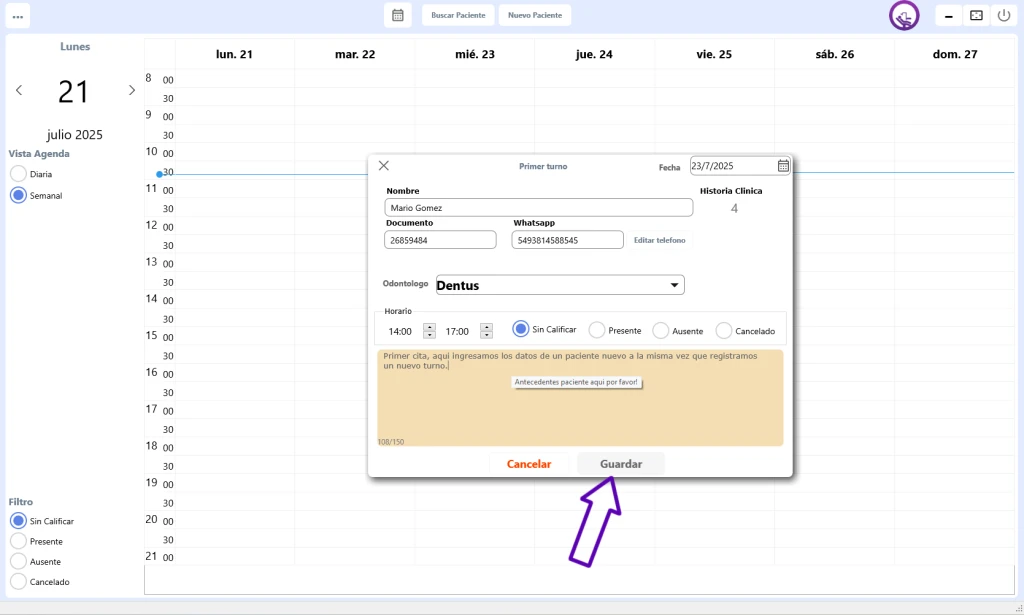The height and width of the screenshot is (615, 1024).
Task: Click the power off icon
Action: click(x=1004, y=16)
